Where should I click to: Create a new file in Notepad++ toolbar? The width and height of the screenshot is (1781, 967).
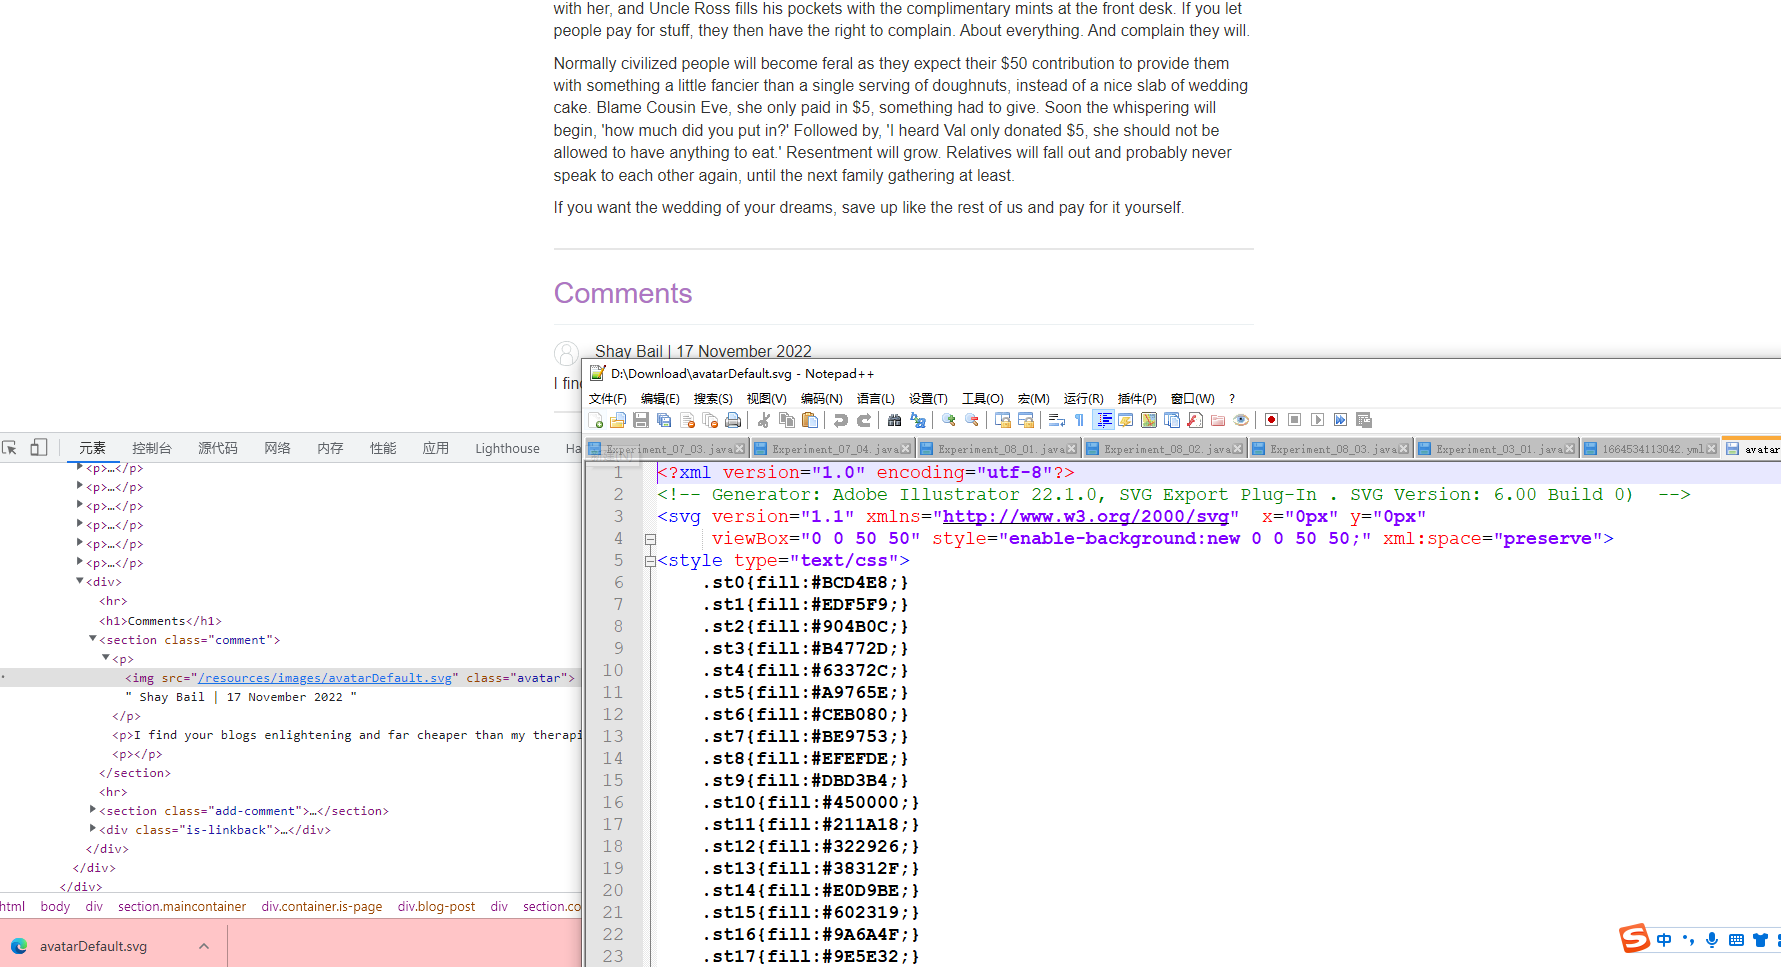[x=596, y=420]
